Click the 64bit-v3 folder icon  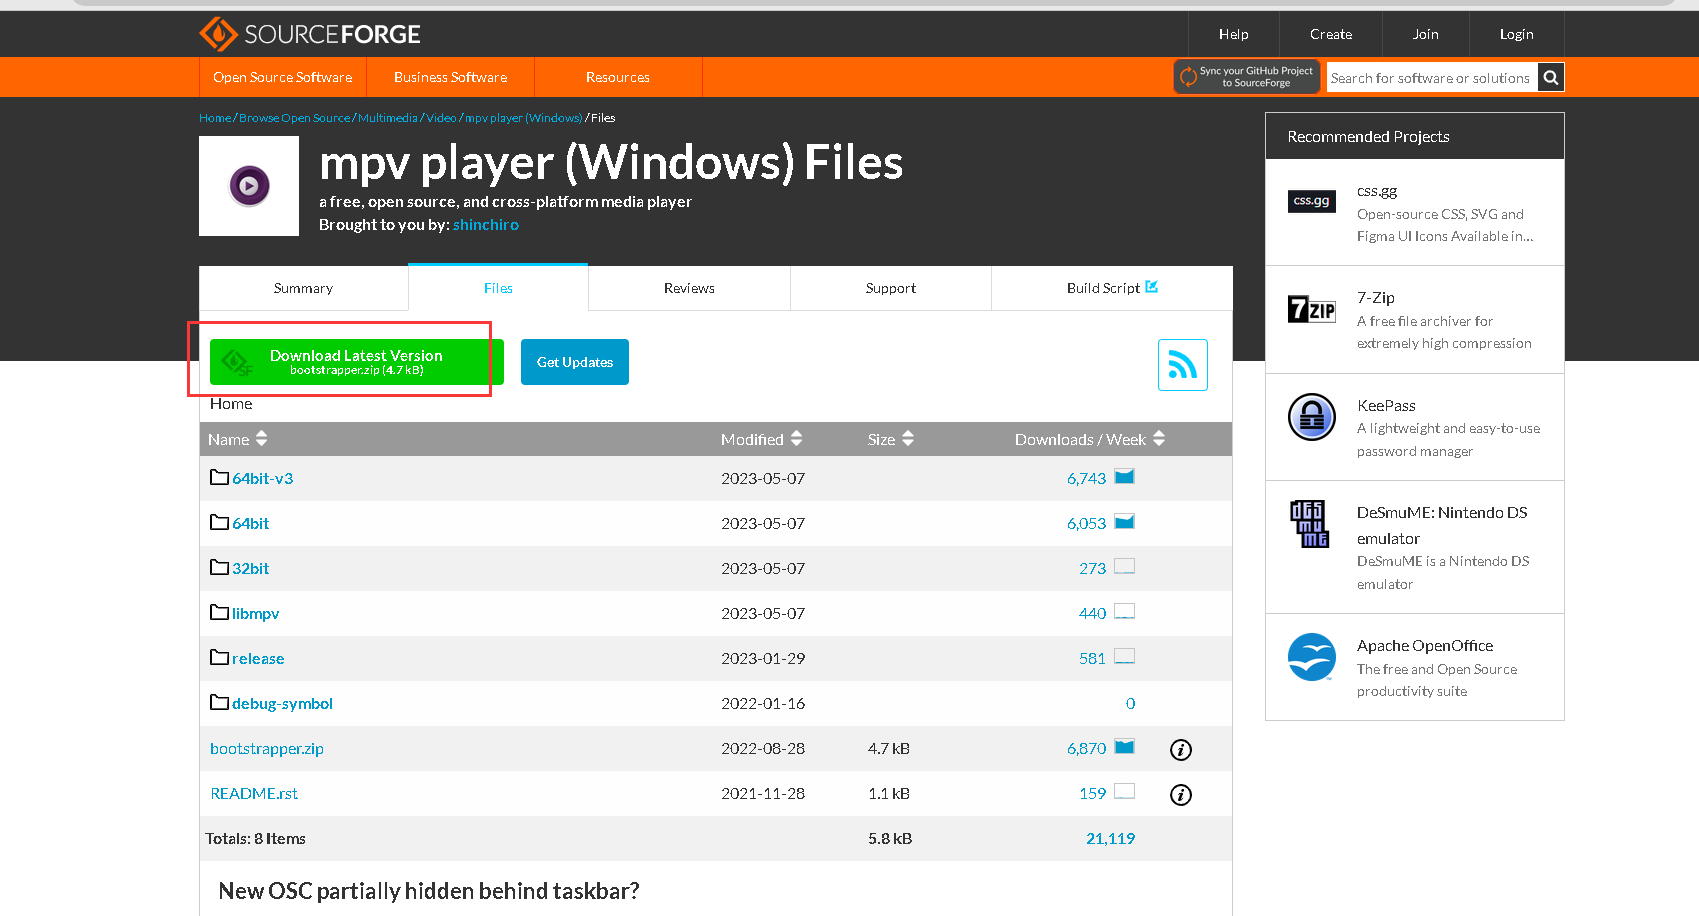tap(219, 477)
